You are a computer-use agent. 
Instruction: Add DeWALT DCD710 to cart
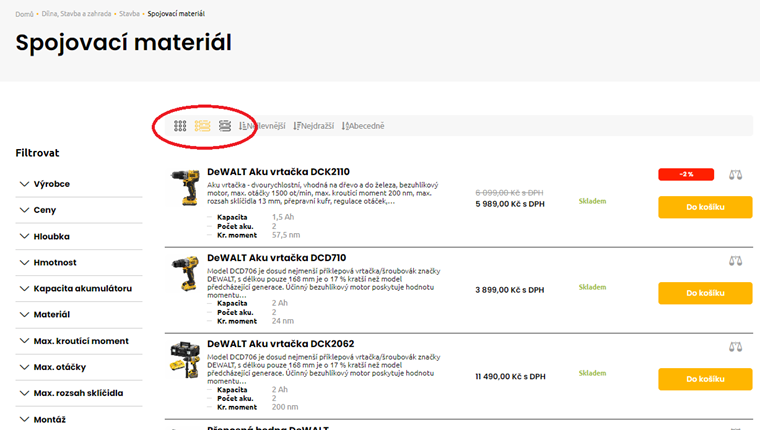tap(705, 293)
